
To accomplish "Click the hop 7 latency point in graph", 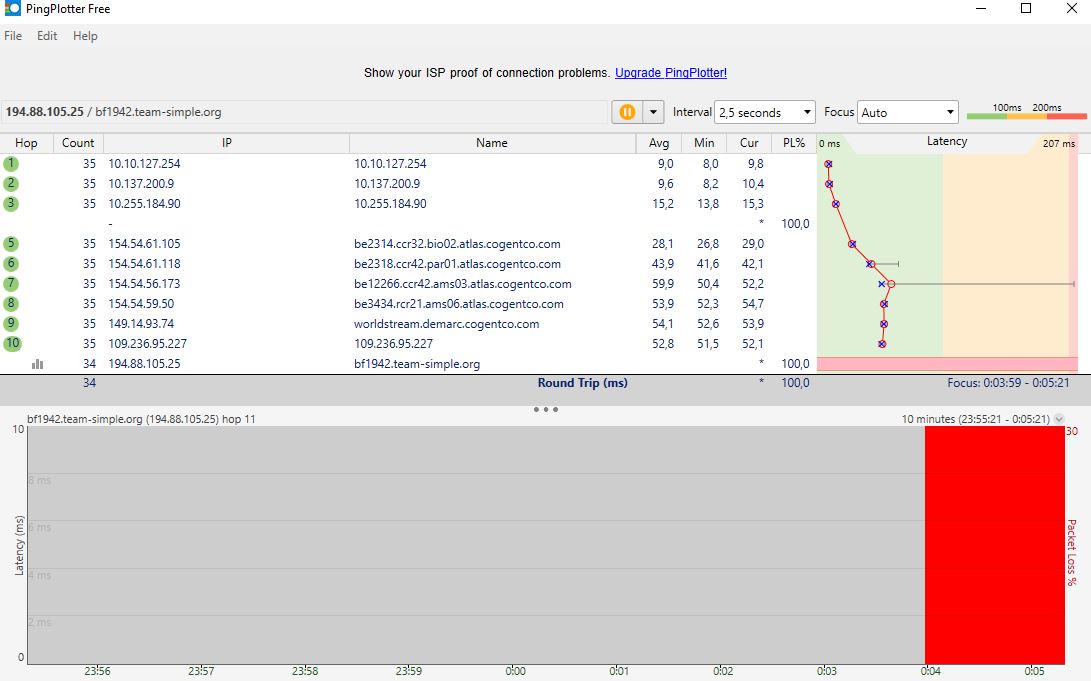I will point(891,284).
